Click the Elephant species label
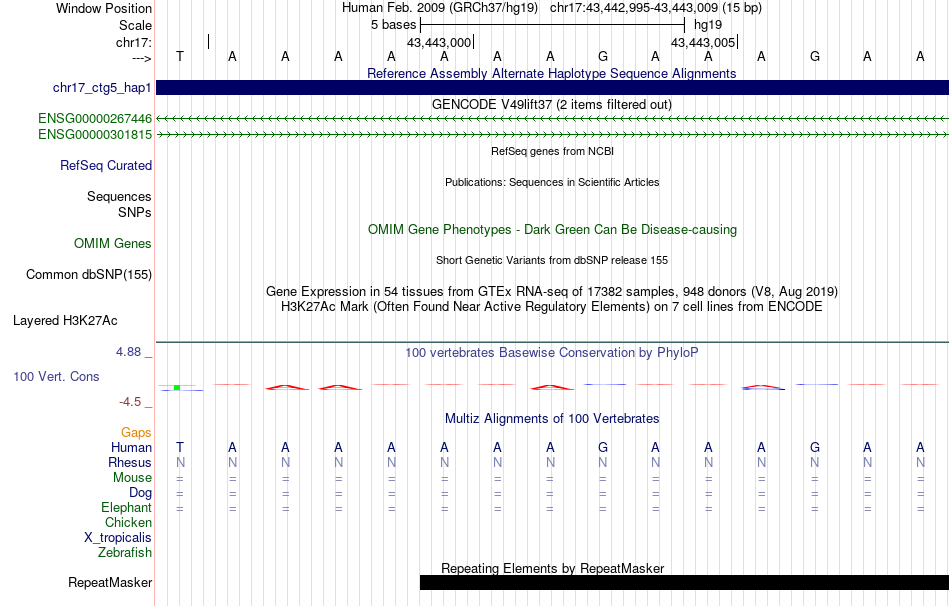The width and height of the screenshot is (950, 606). (x=127, y=508)
